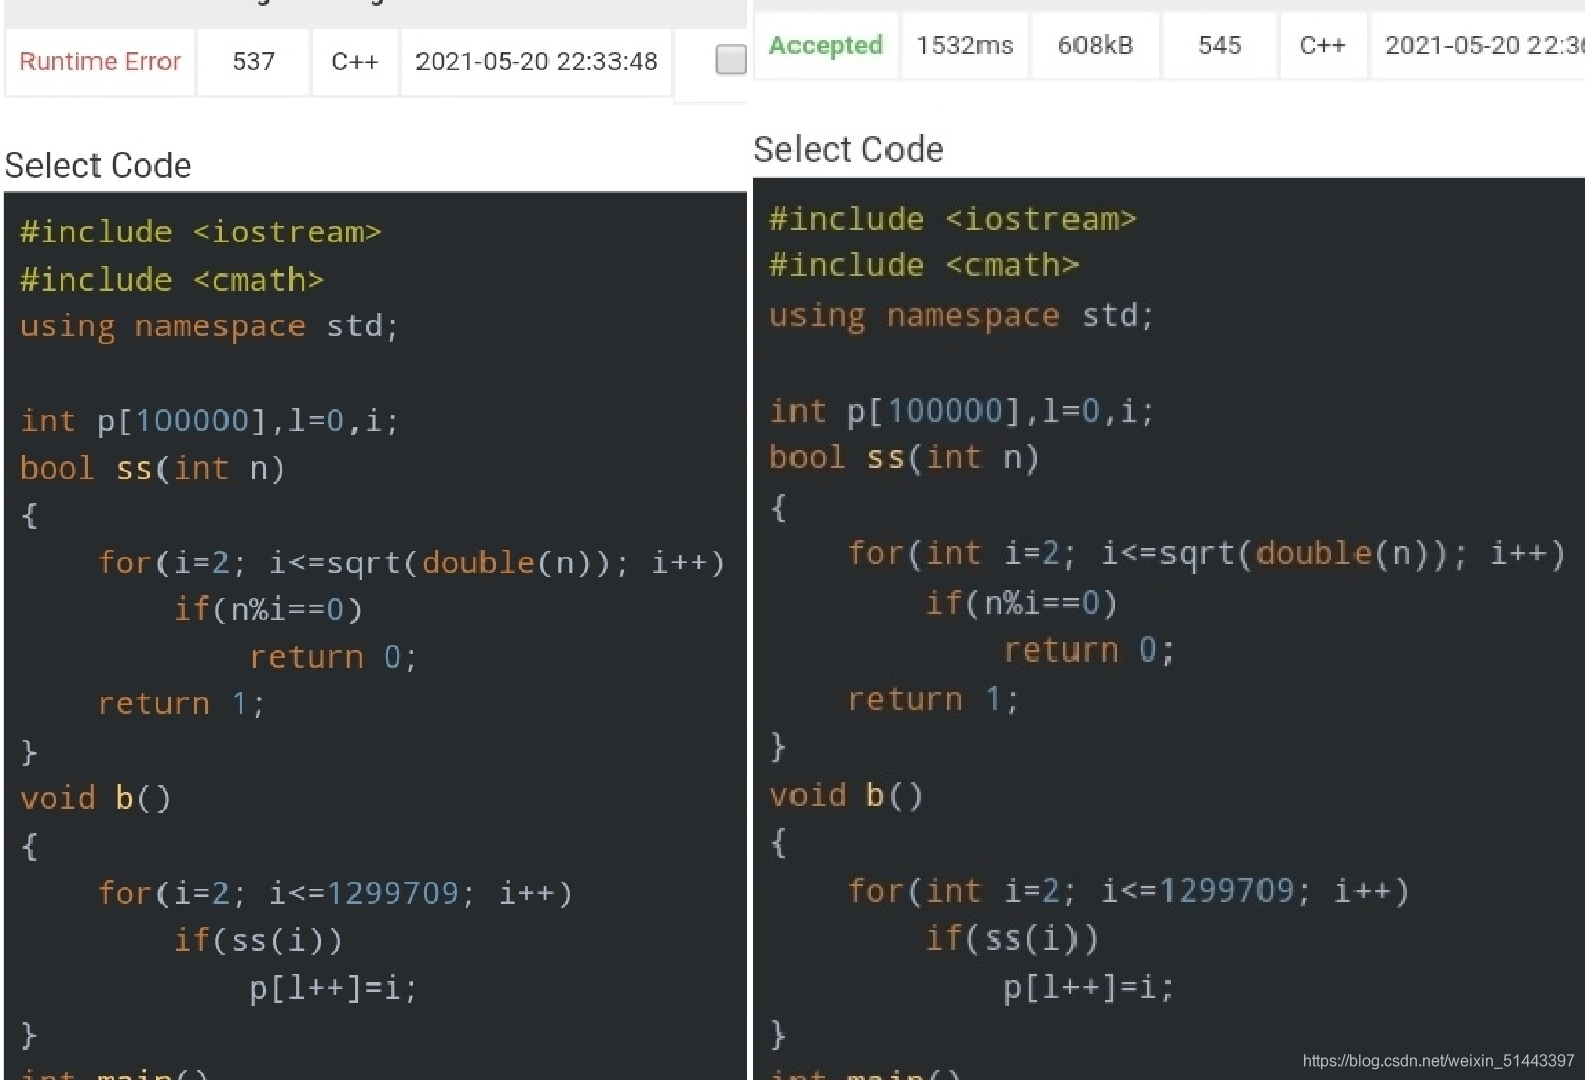Click 'for(int i=2; i<=sqrt(double(n)); i++)' line in right code
Screen dimensions: 1585x1080
tap(1207, 553)
